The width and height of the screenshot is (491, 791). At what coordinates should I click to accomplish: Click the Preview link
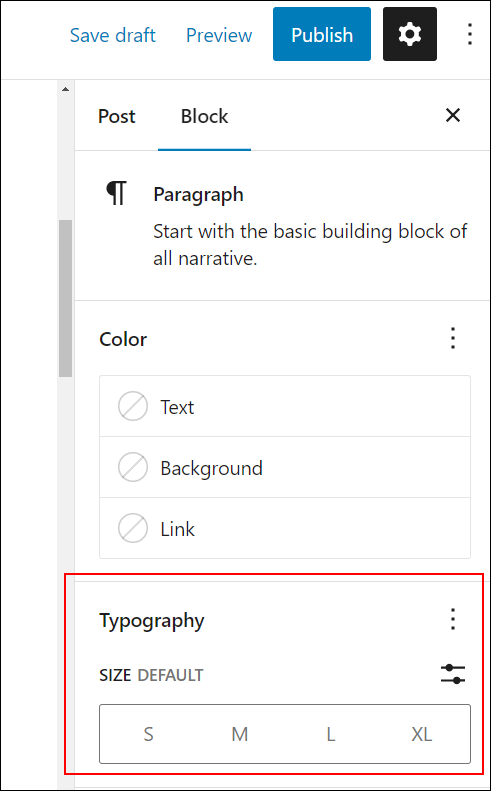tap(219, 35)
